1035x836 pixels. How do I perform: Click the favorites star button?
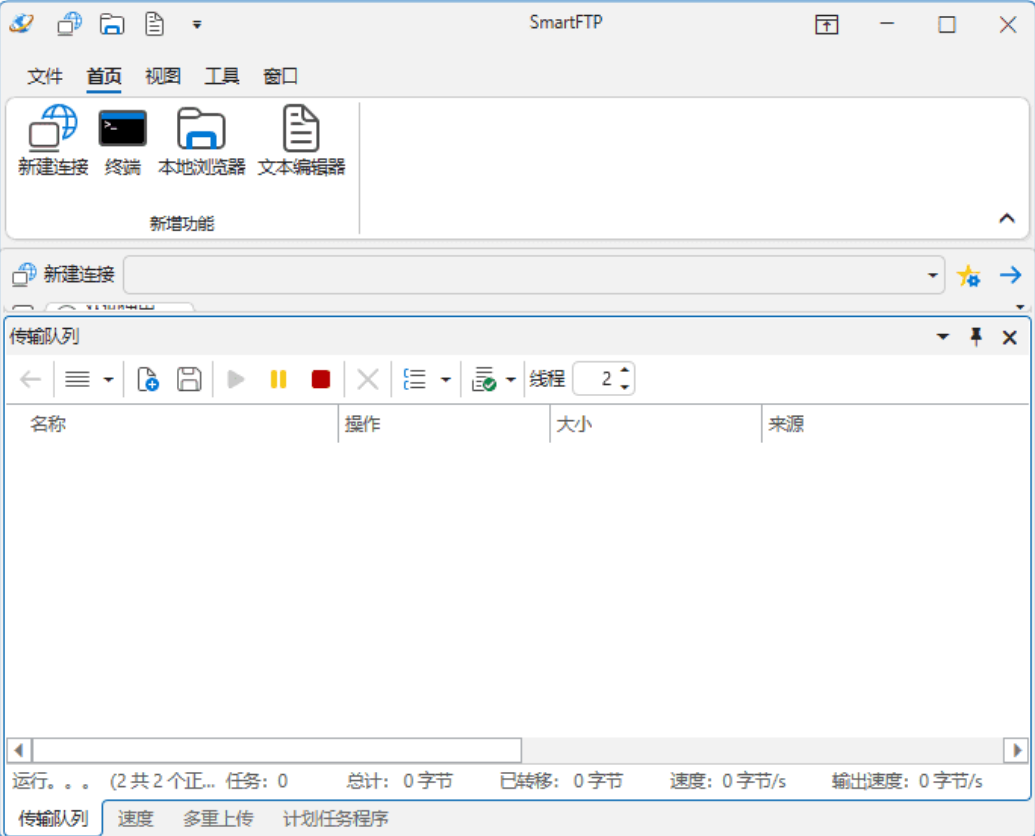click(x=968, y=273)
